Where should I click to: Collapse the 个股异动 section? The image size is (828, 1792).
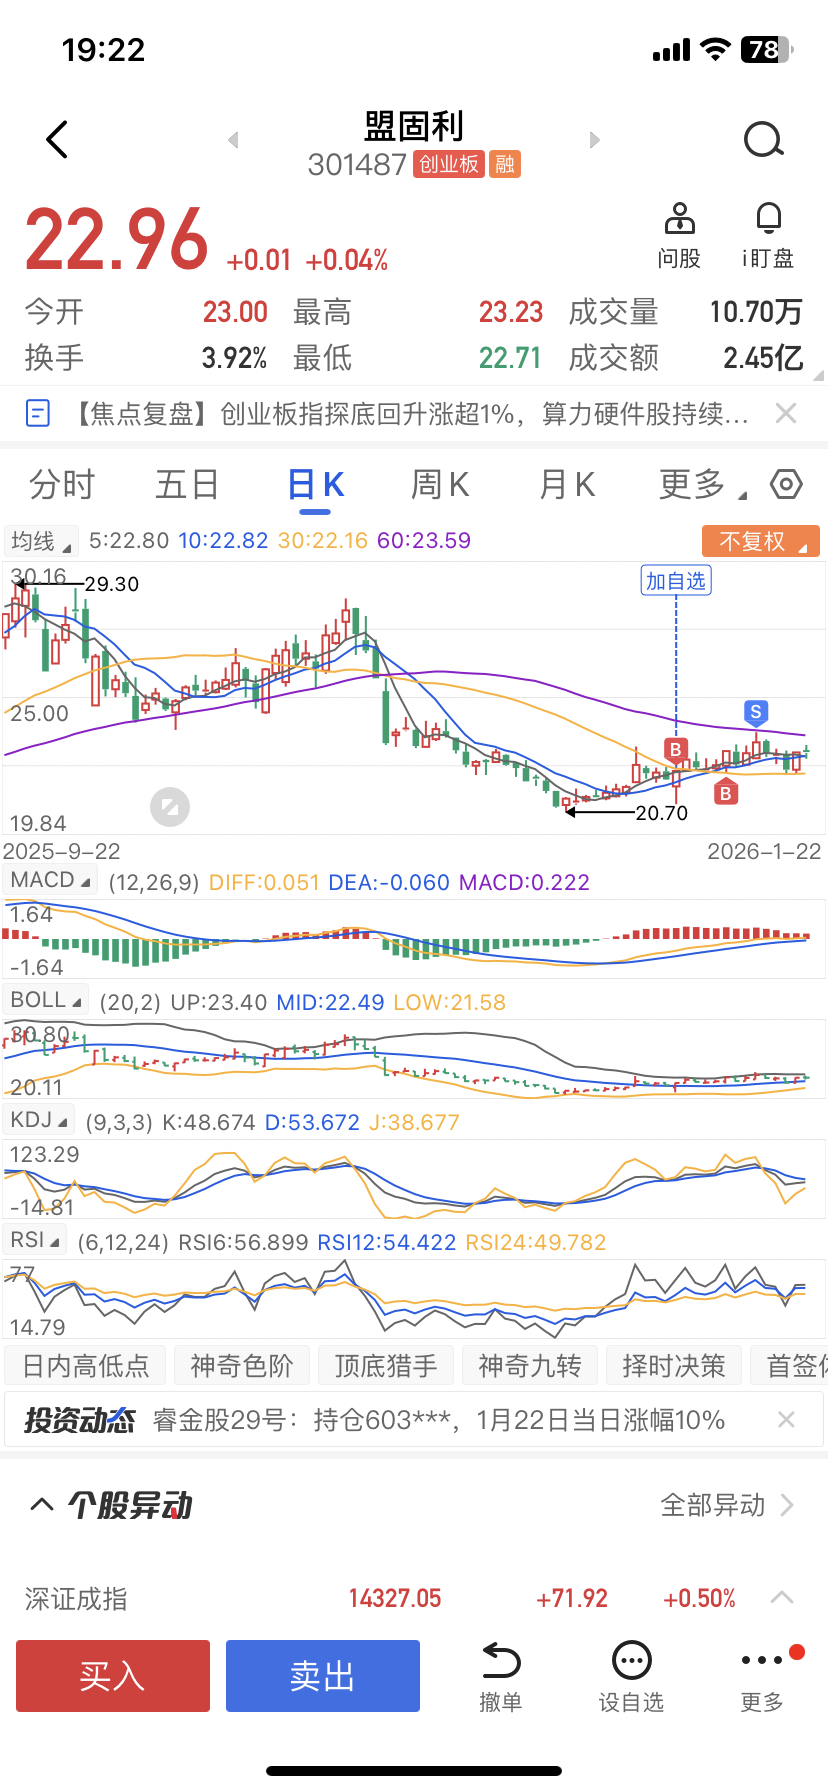[x=41, y=1505]
